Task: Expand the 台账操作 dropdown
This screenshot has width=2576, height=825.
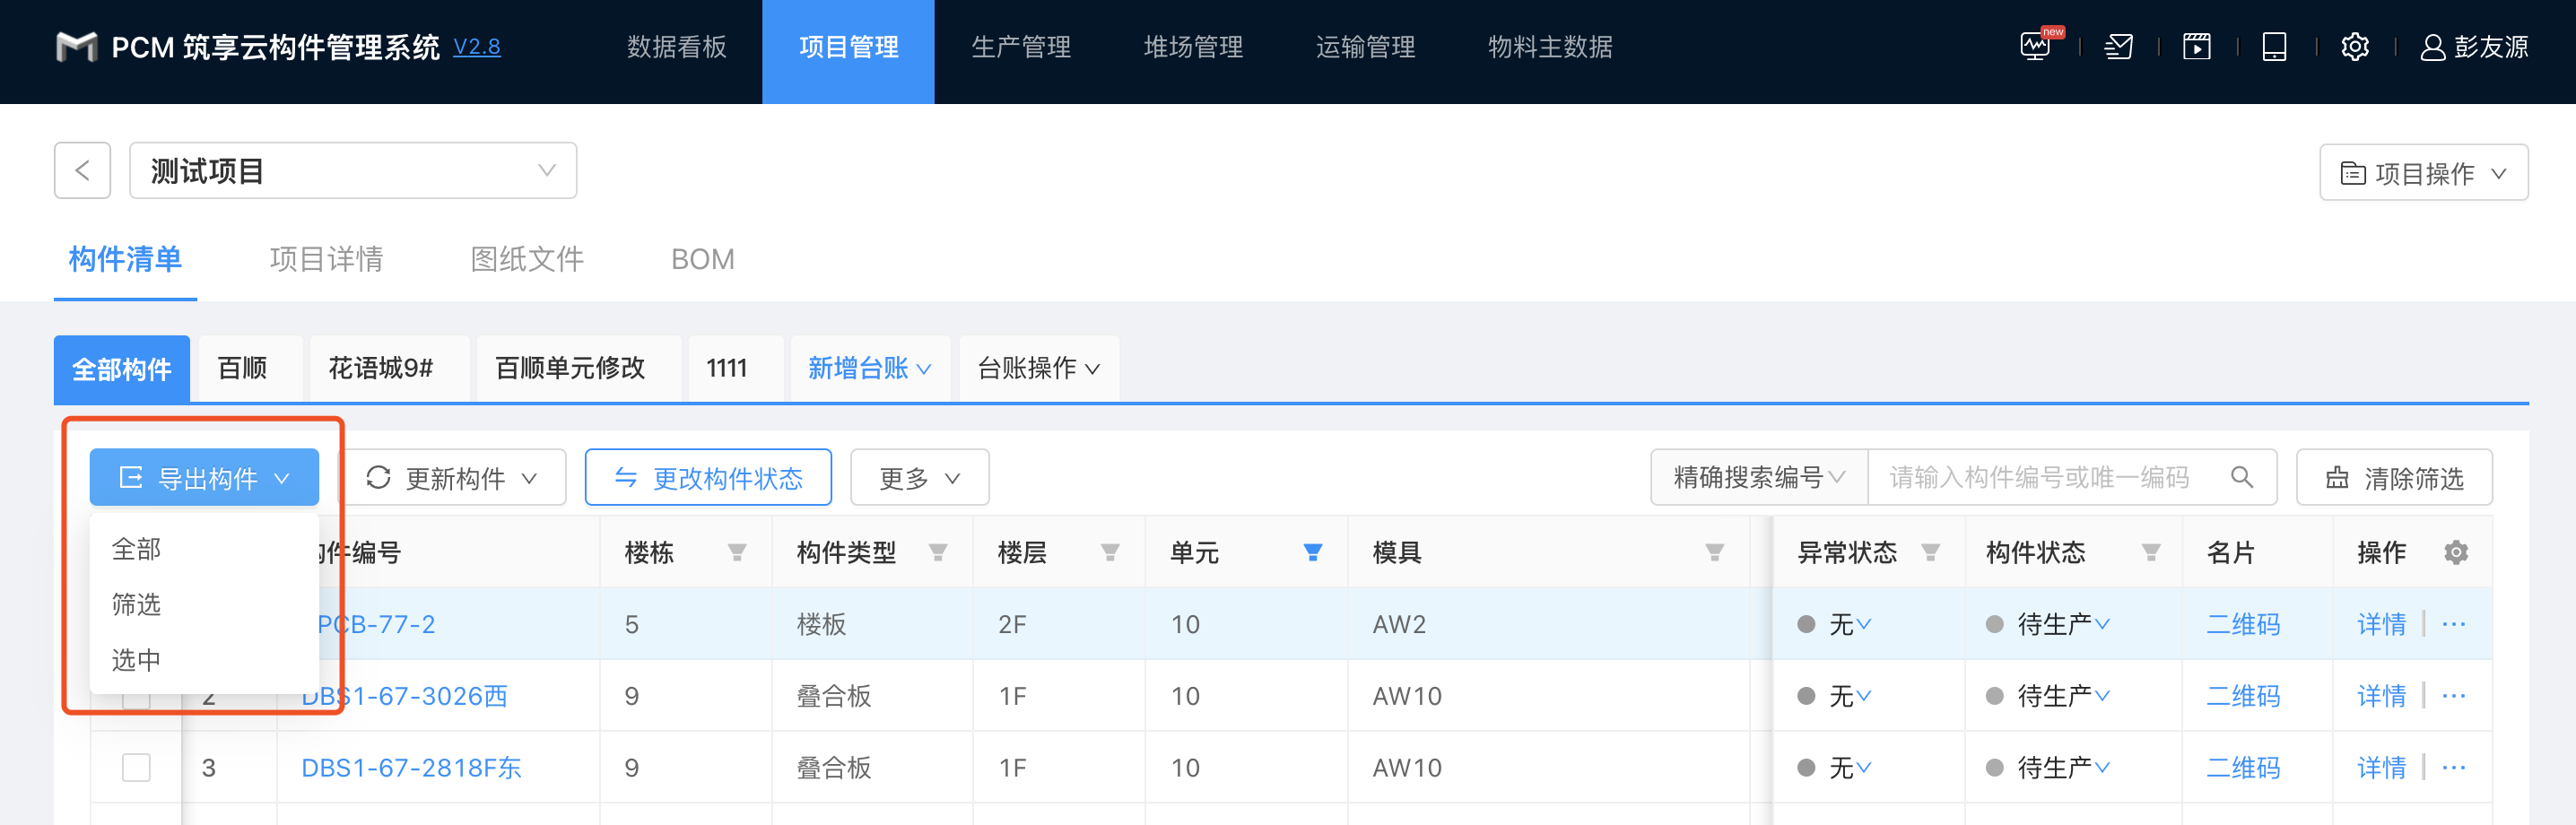Action: pyautogui.click(x=1039, y=368)
